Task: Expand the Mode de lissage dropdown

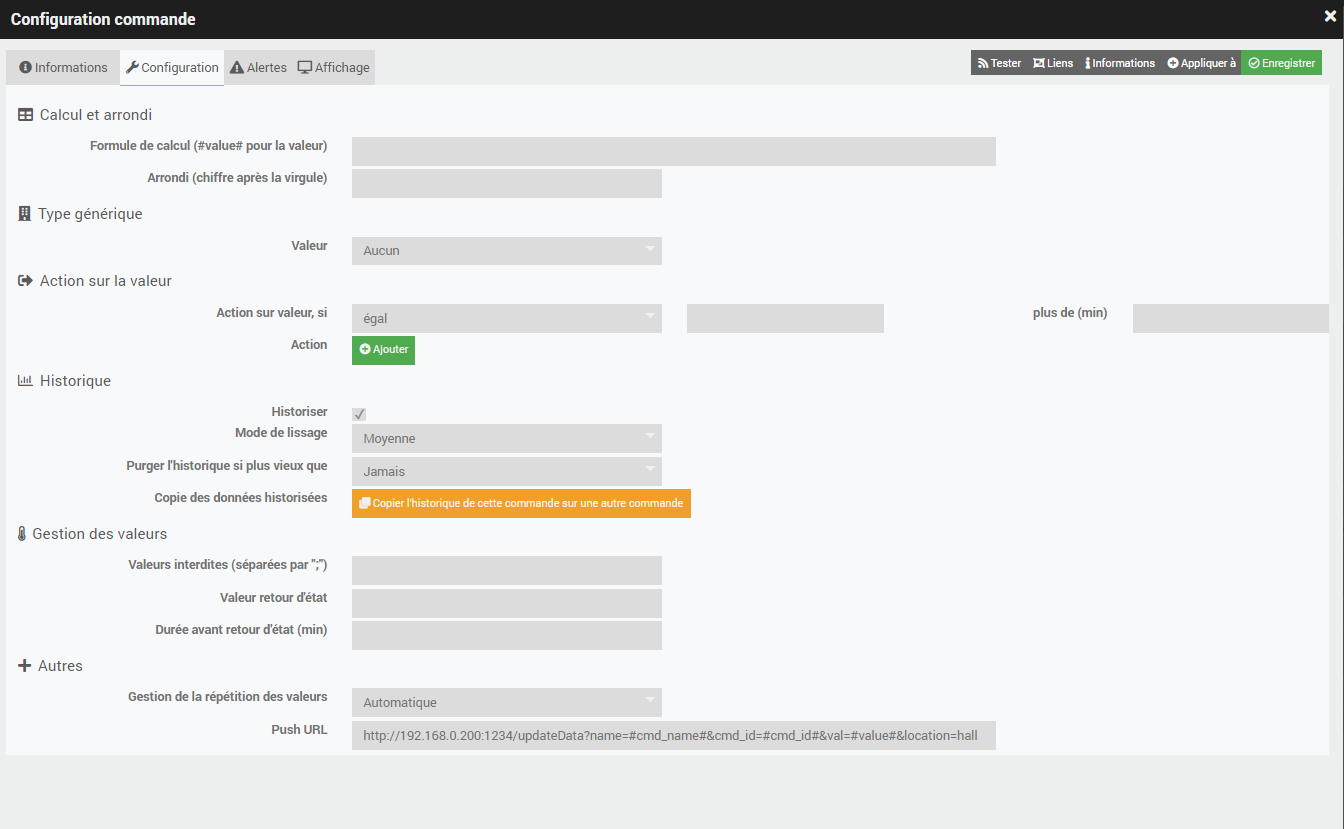Action: coord(506,439)
